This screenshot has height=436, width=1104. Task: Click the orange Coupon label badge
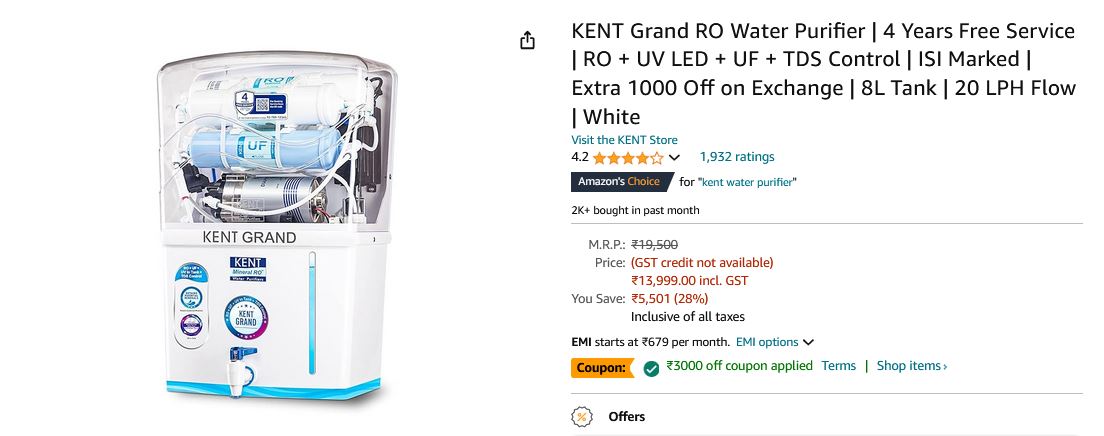point(602,368)
